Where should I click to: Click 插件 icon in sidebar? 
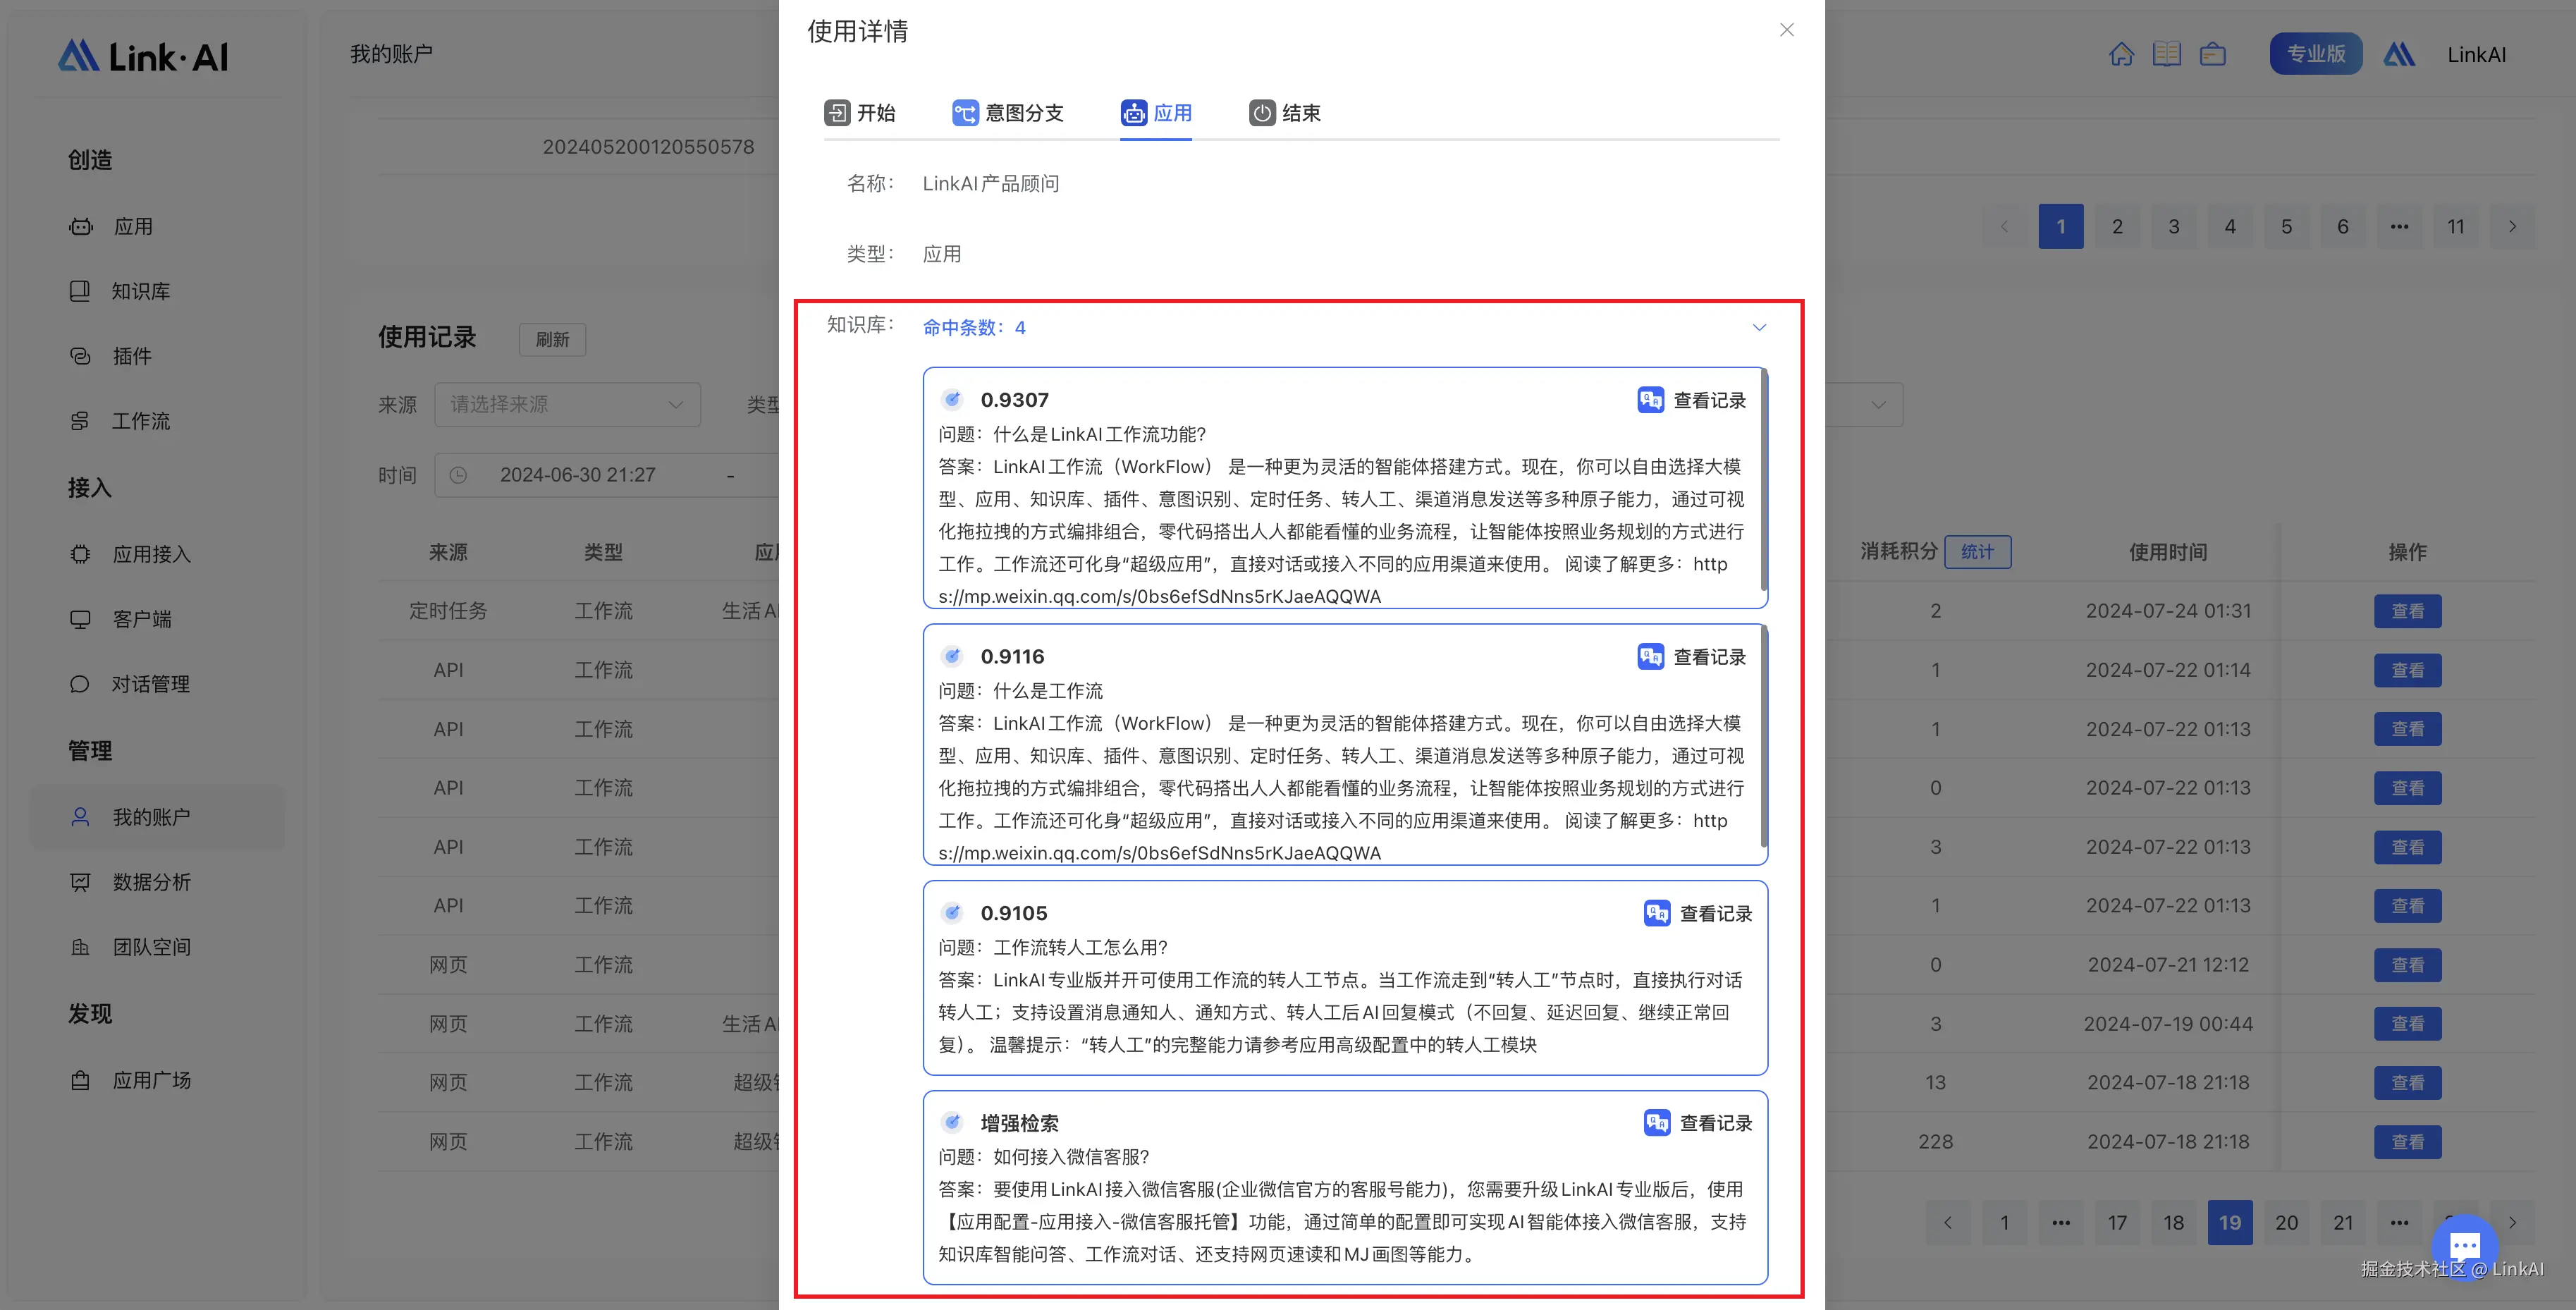click(x=80, y=356)
